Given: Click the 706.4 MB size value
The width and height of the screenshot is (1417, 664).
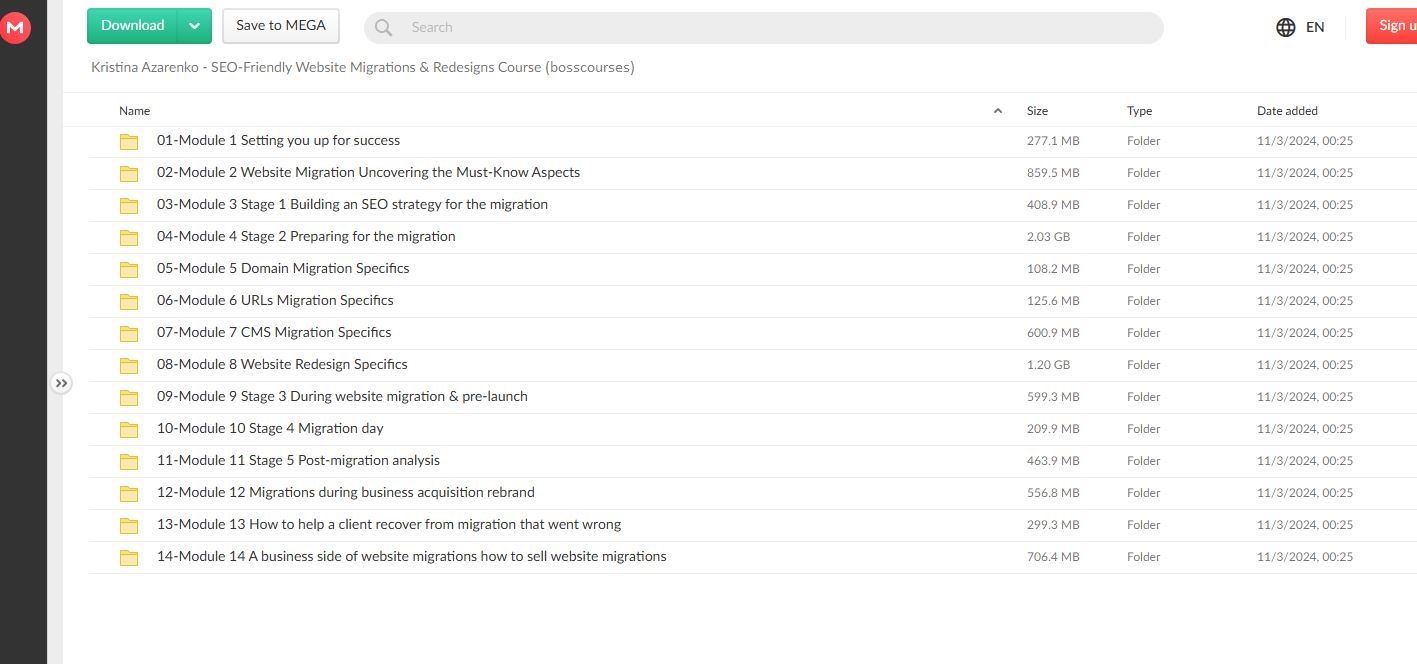Looking at the screenshot, I should pyautogui.click(x=1053, y=557).
